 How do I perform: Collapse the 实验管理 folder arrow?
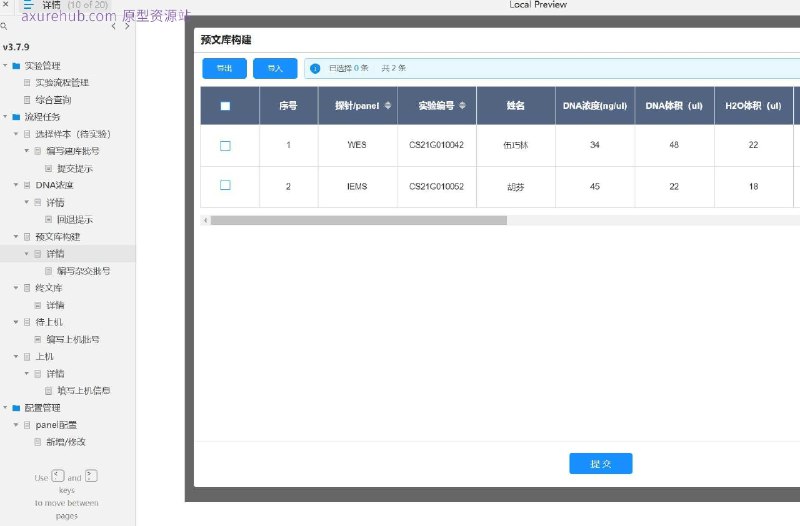[5, 66]
